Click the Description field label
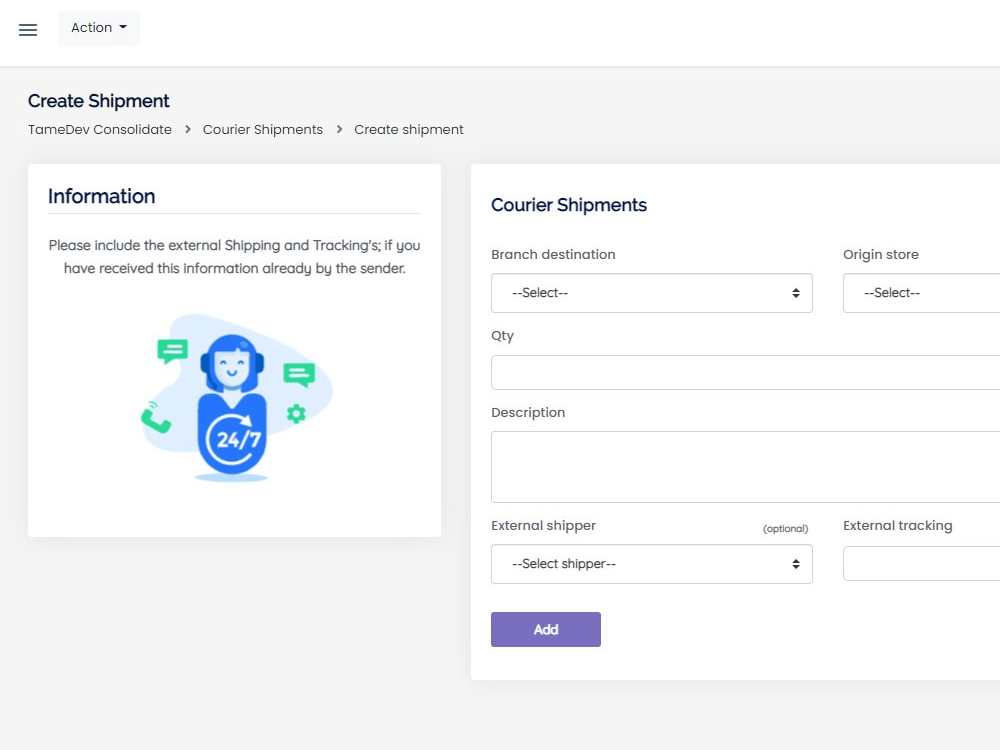Image resolution: width=1000 pixels, height=750 pixels. pos(528,413)
